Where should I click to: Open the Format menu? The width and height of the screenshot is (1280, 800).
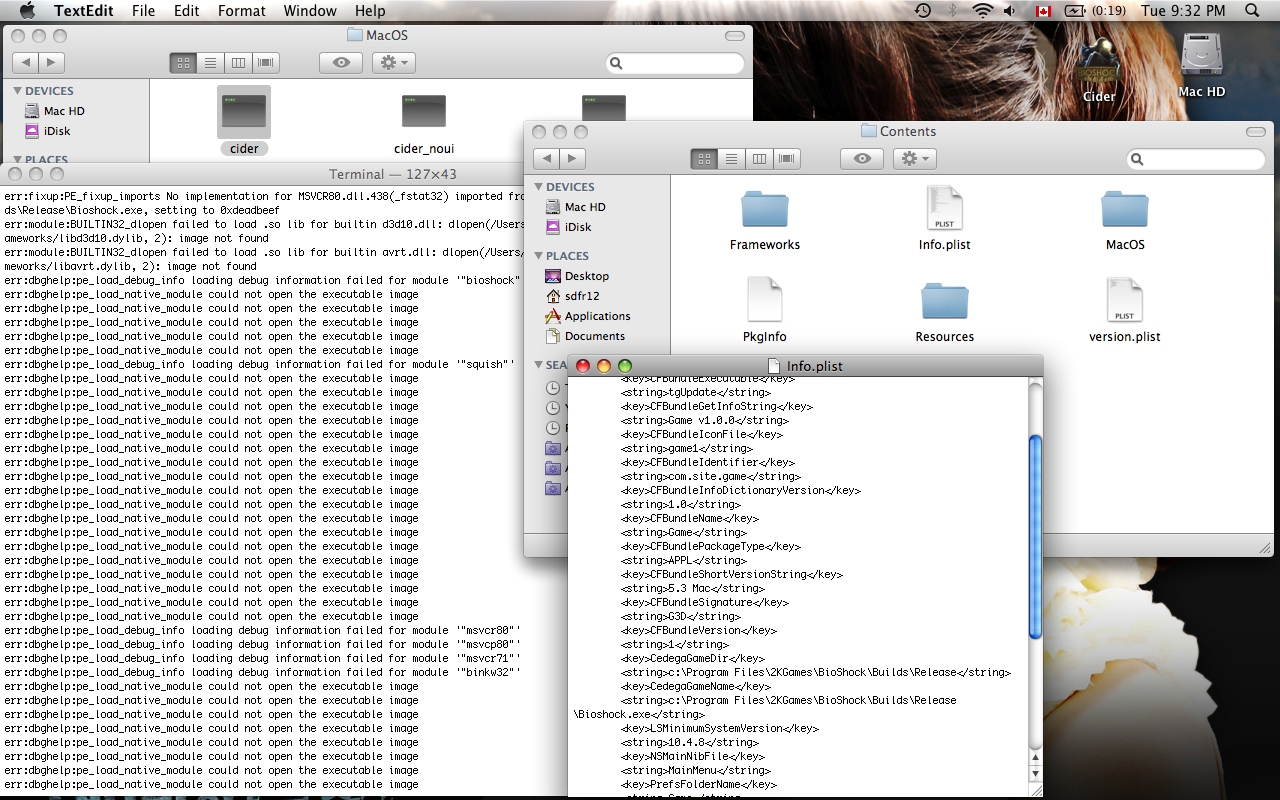coord(242,11)
